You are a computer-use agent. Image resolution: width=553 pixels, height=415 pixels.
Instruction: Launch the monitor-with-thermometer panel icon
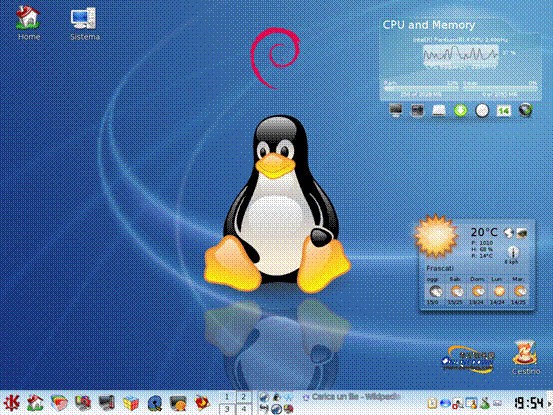coord(107,403)
